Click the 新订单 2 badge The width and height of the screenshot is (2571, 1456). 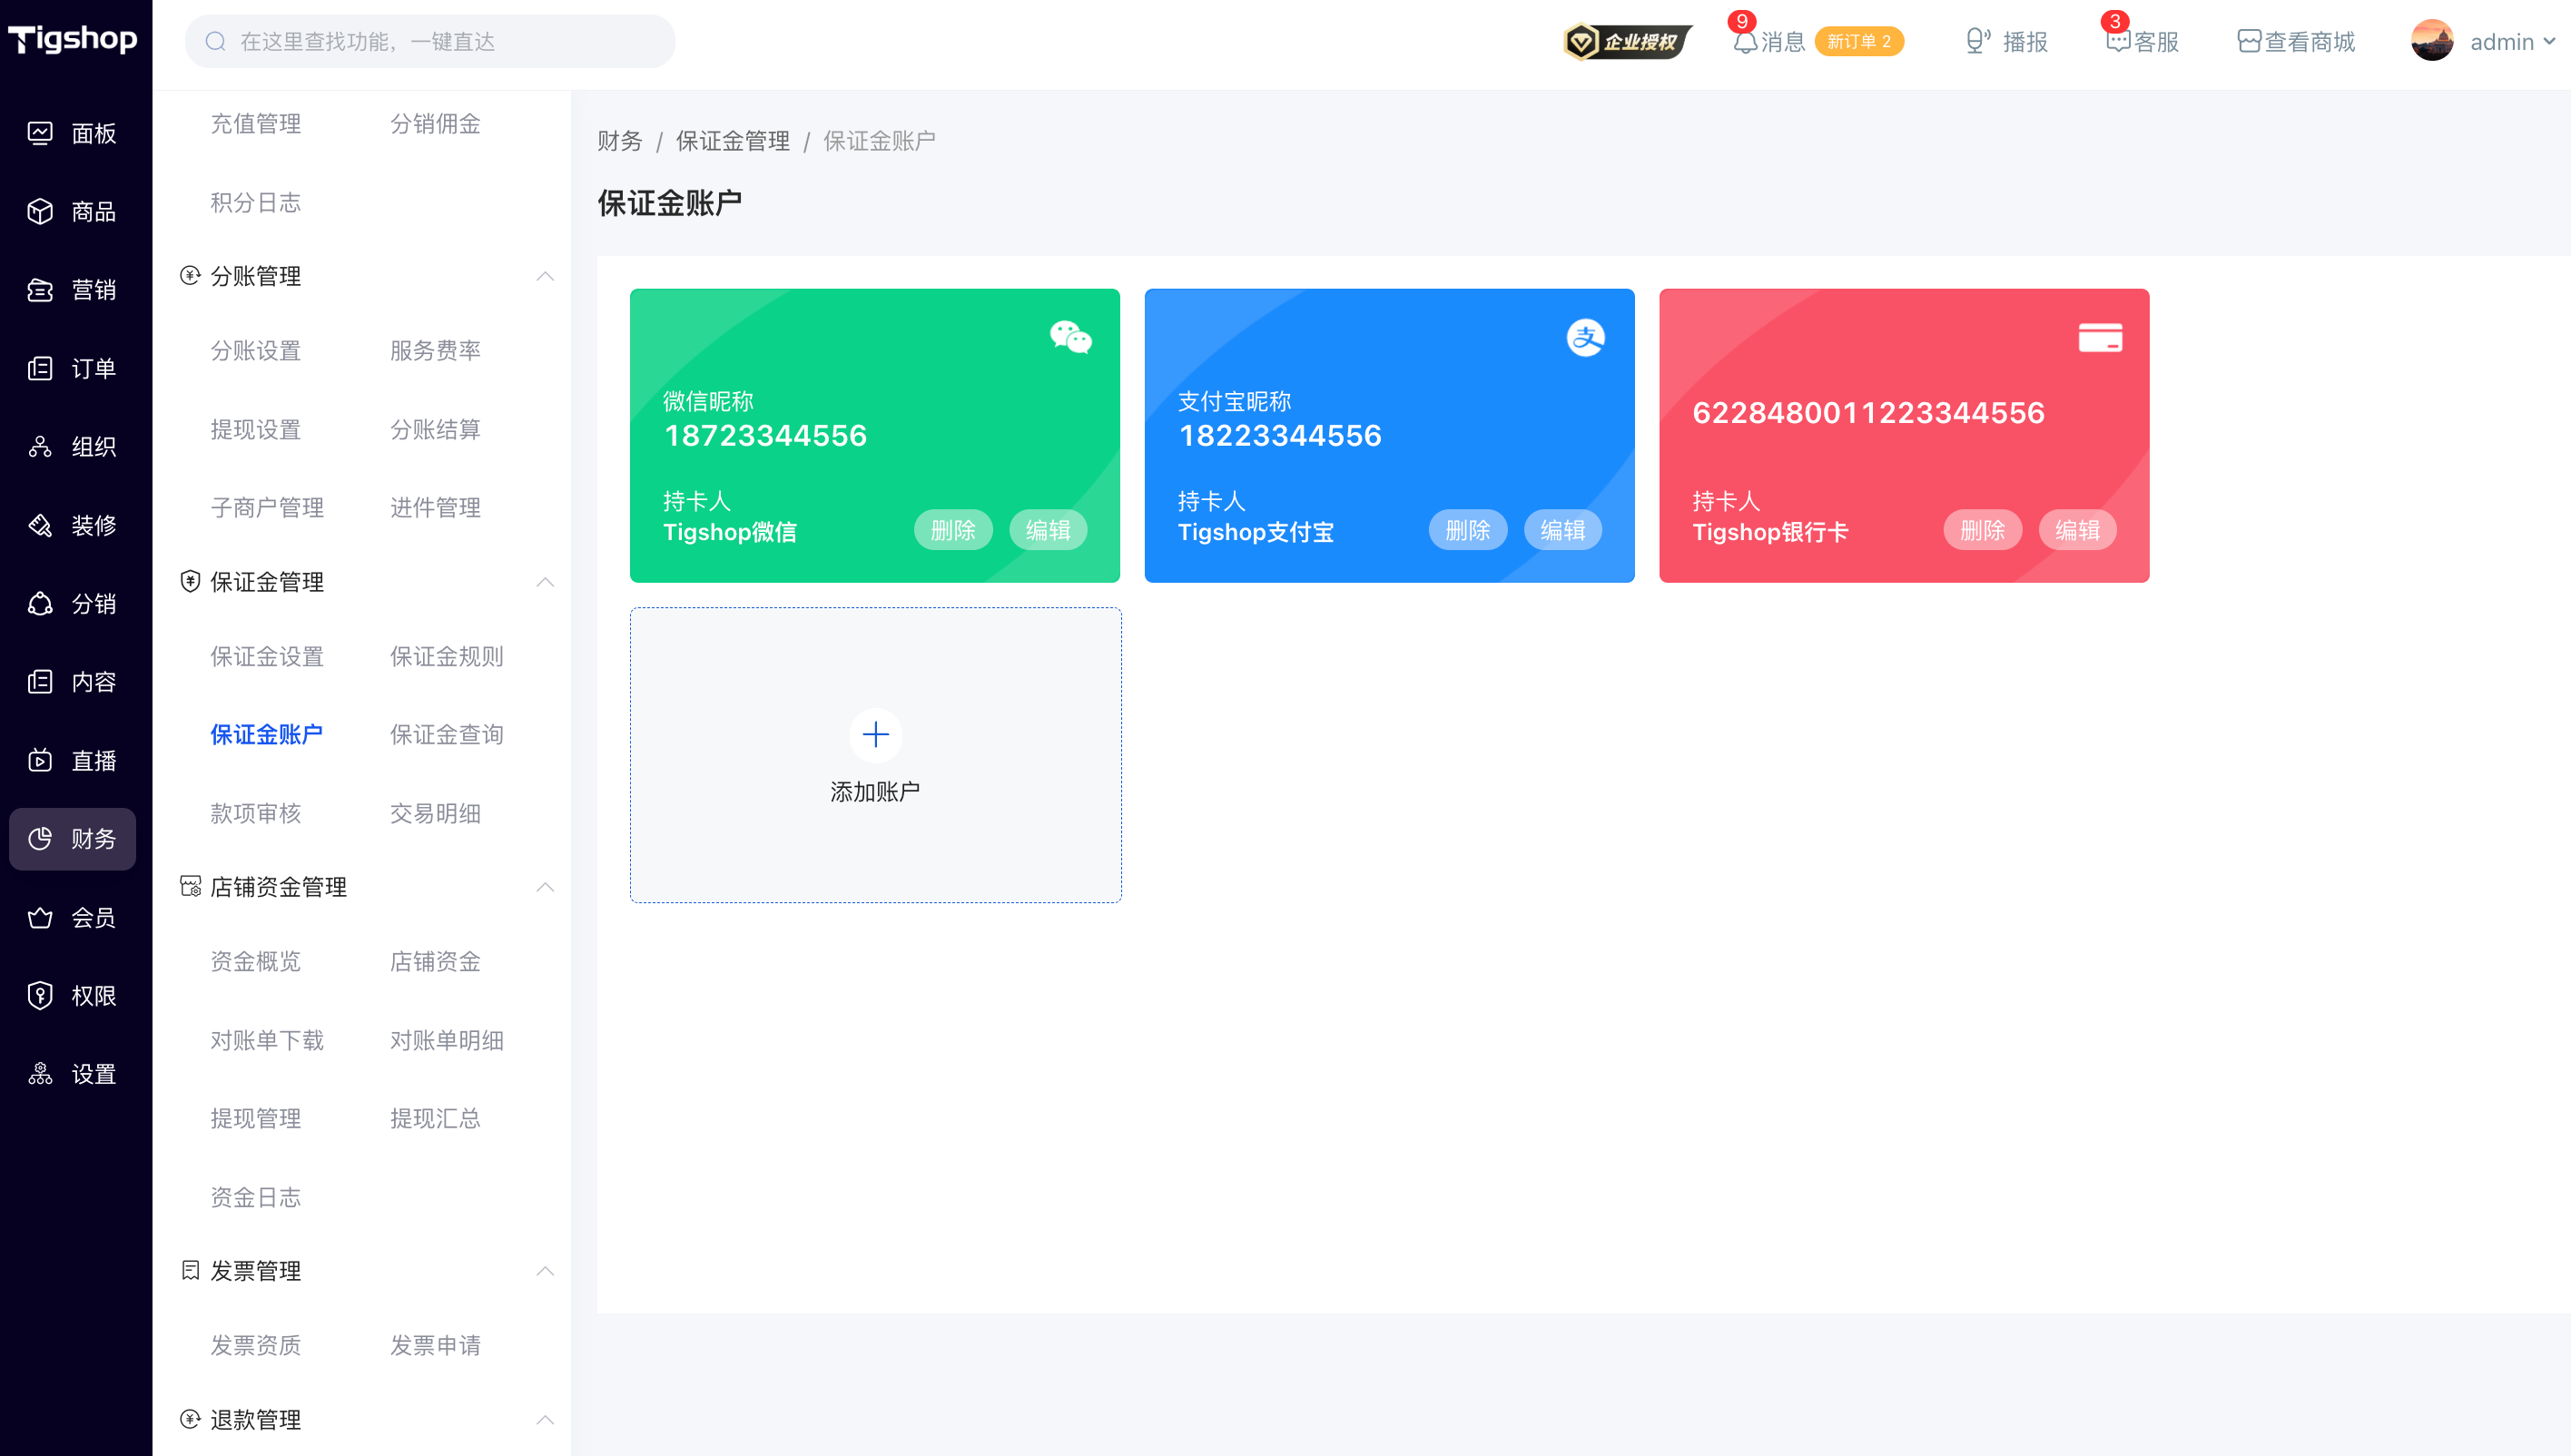pos(1859,42)
